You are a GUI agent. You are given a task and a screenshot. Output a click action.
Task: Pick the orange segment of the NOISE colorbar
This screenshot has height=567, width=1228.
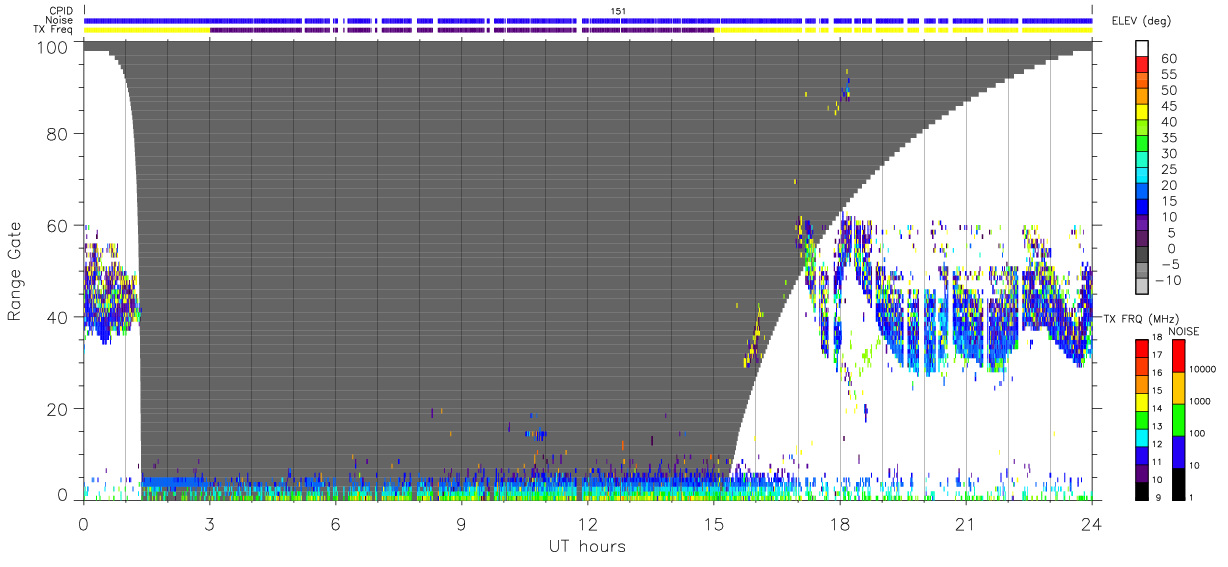pos(1178,387)
